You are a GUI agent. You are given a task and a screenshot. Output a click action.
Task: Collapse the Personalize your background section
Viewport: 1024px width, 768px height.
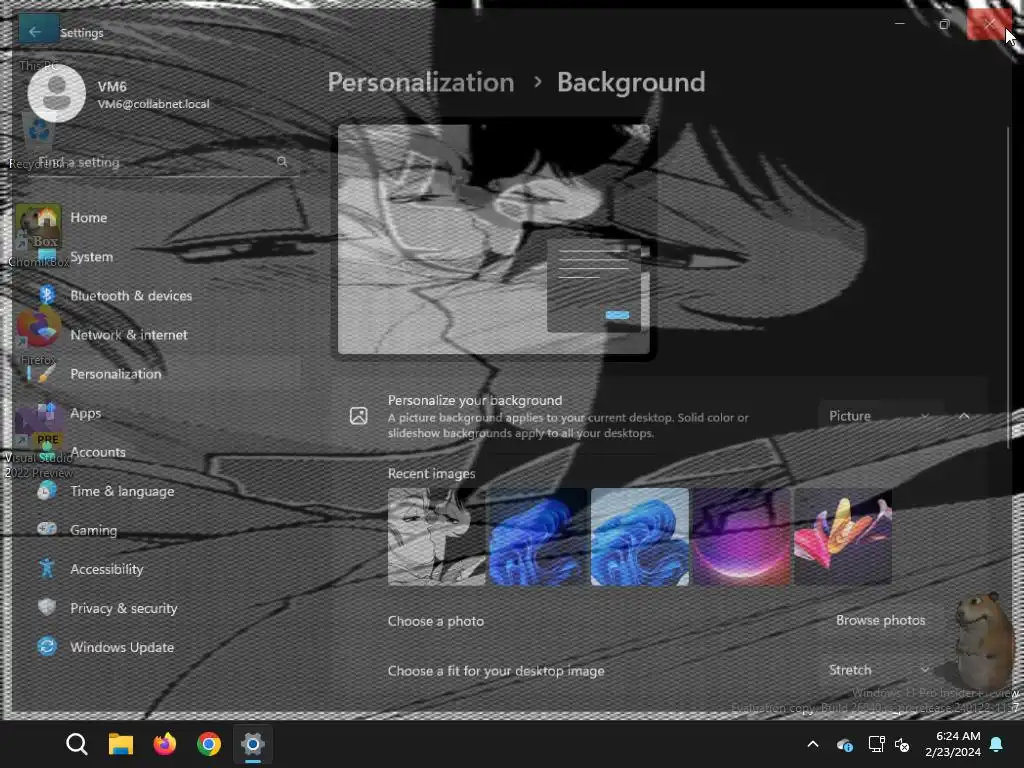point(964,416)
